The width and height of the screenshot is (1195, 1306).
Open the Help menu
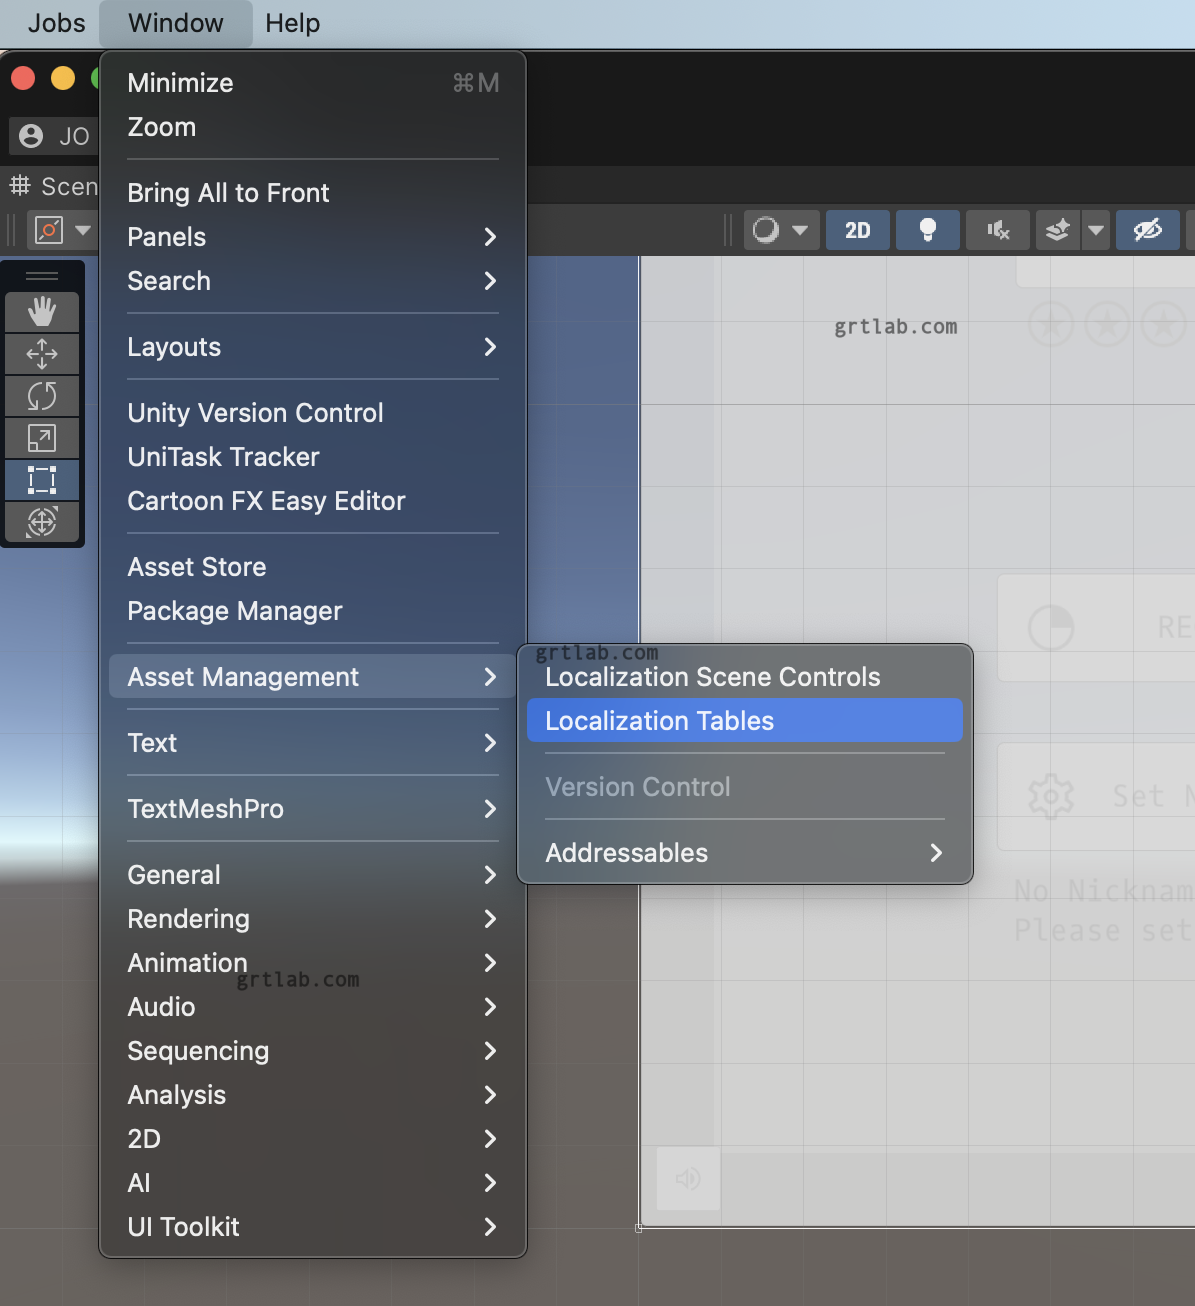point(292,23)
